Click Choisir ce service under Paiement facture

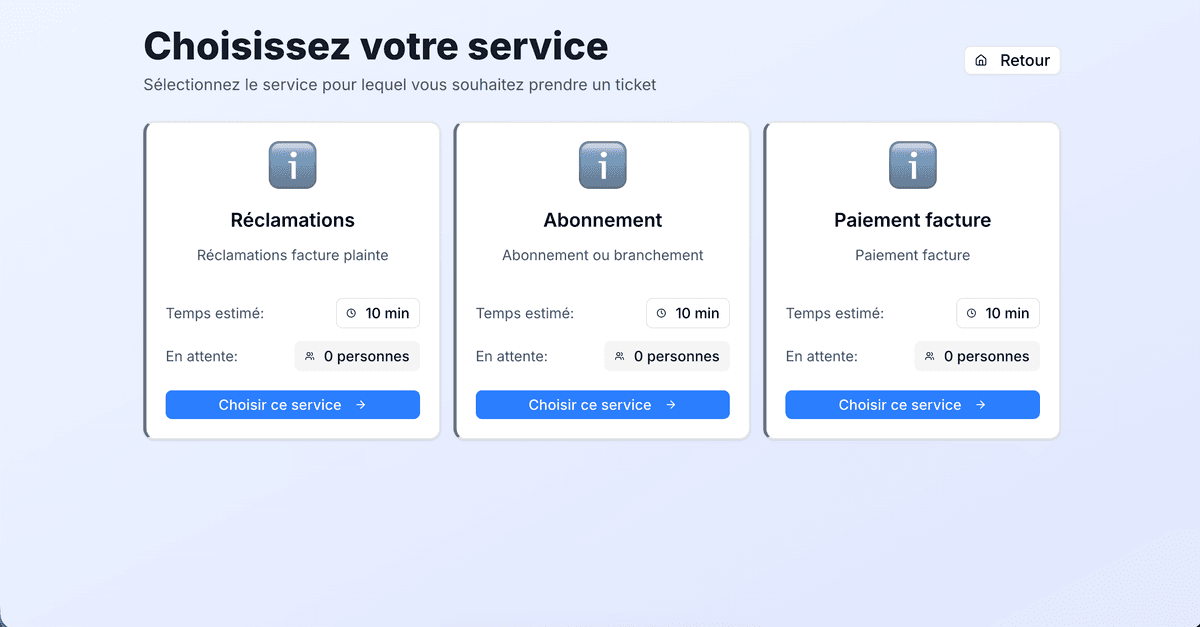(x=912, y=405)
